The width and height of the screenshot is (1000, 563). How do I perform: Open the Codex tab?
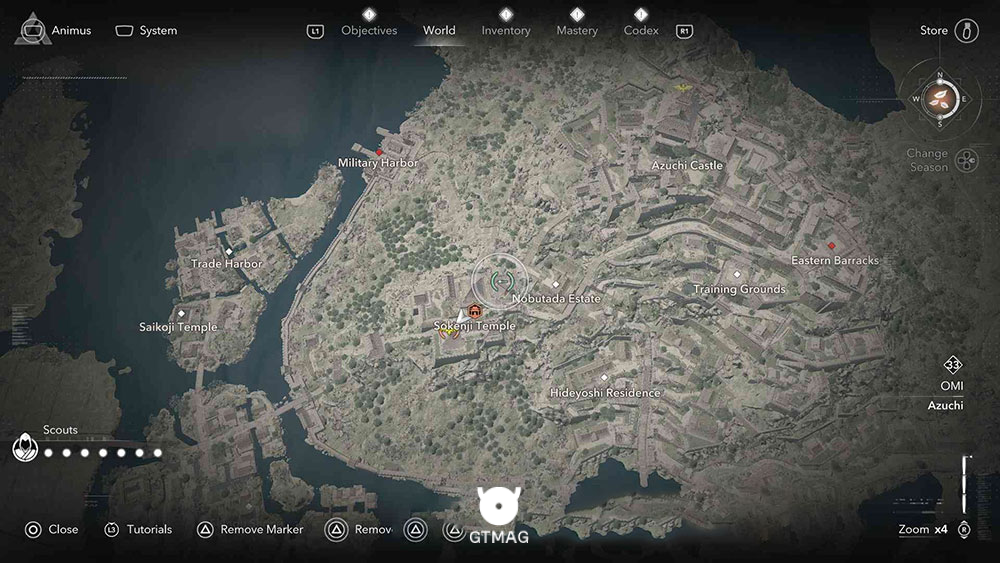coord(641,30)
